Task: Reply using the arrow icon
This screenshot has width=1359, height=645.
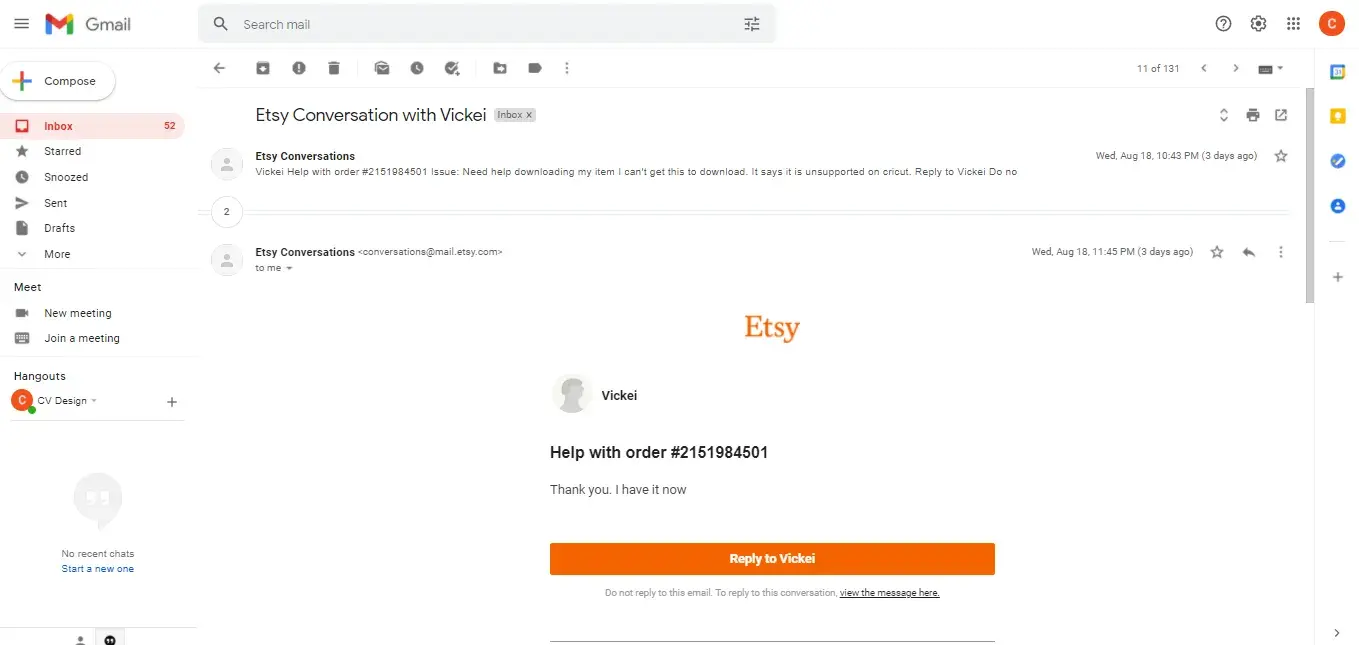Action: (1249, 252)
